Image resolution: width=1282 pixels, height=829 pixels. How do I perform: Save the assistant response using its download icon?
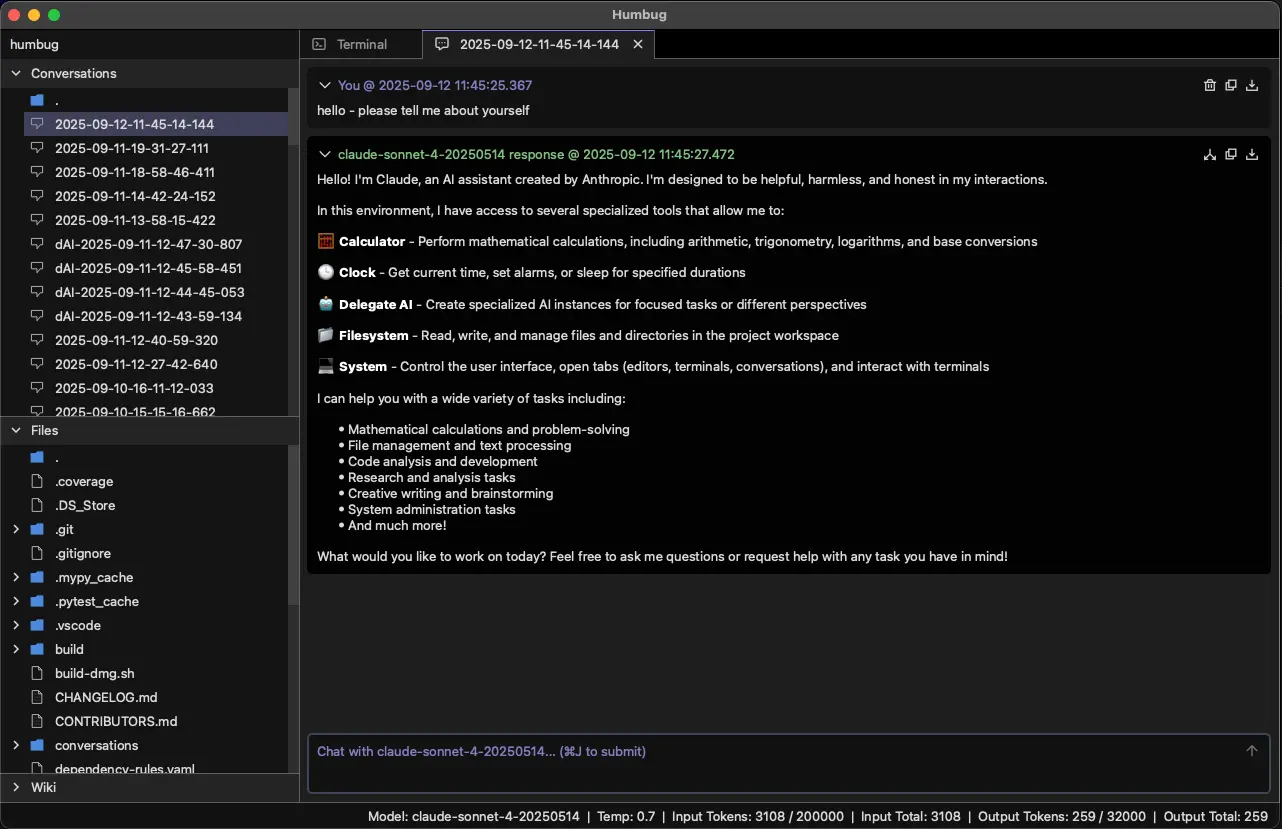(1251, 154)
